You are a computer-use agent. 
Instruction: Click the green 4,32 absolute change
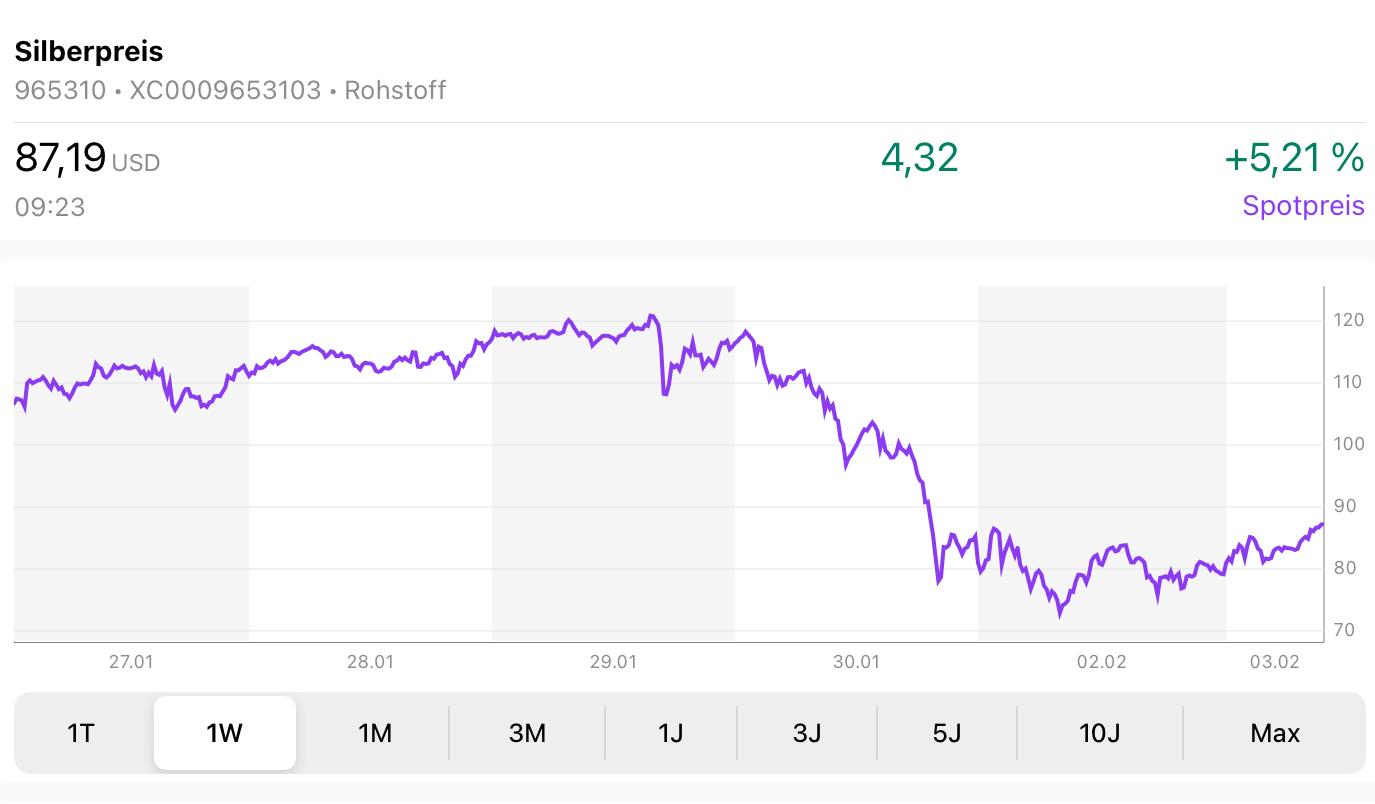[x=919, y=158]
